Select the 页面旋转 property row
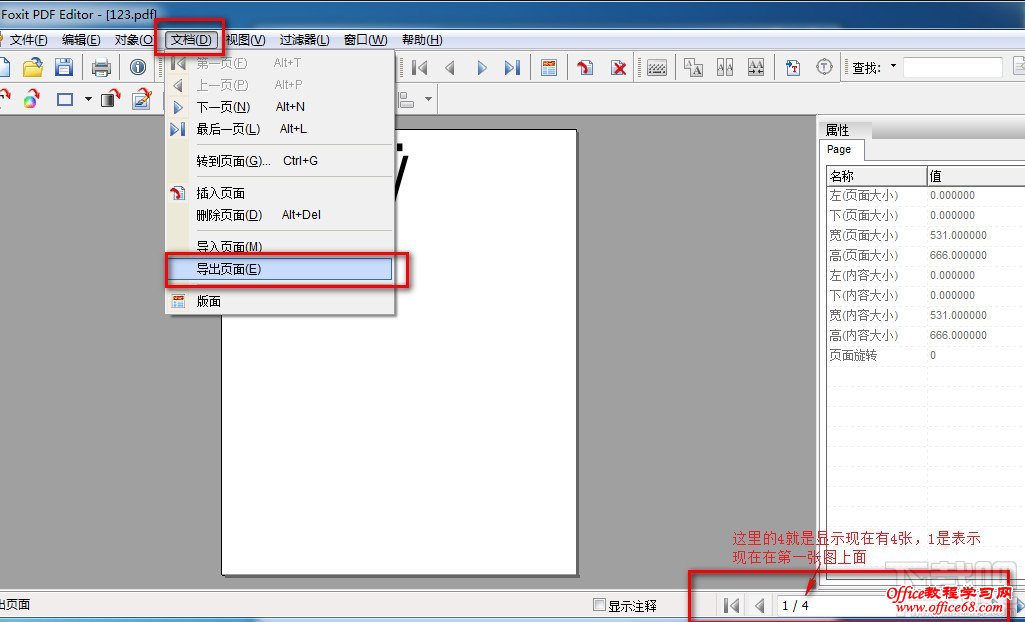The width and height of the screenshot is (1025, 622). coord(926,355)
